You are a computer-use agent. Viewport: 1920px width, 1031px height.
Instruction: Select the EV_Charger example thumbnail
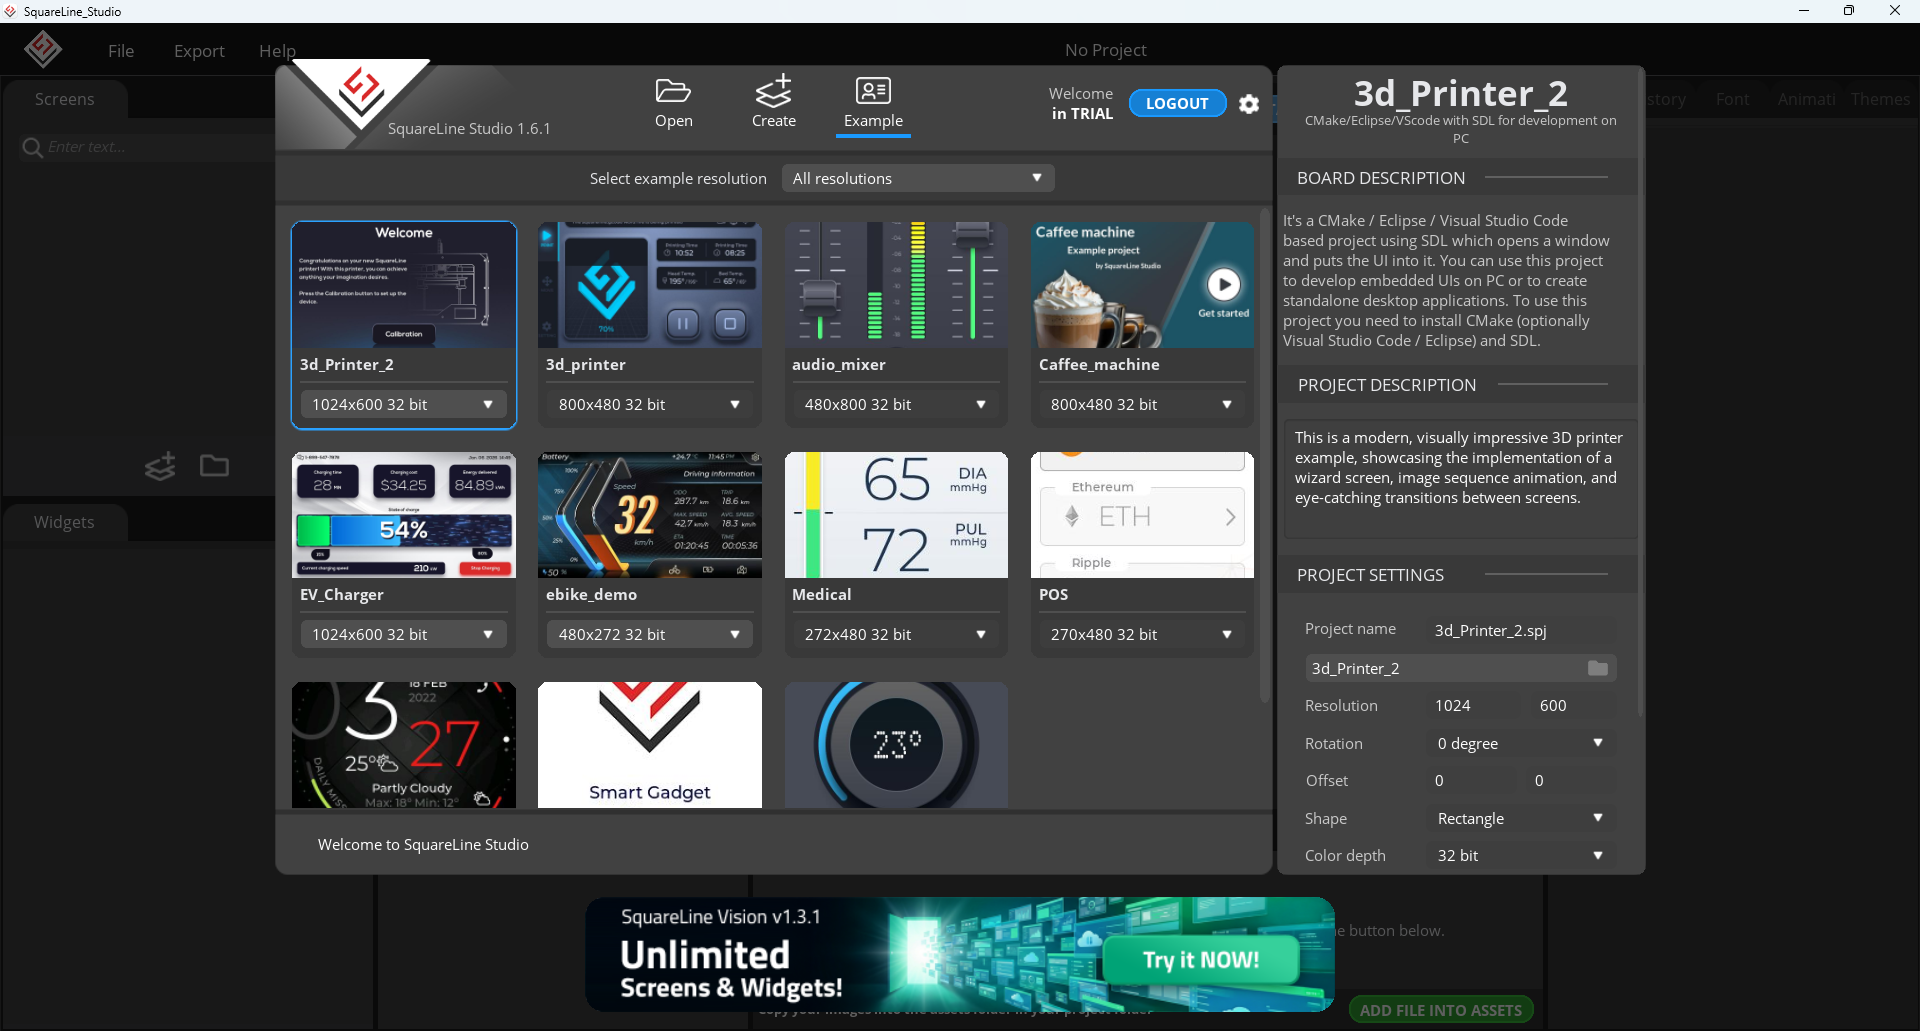(404, 515)
